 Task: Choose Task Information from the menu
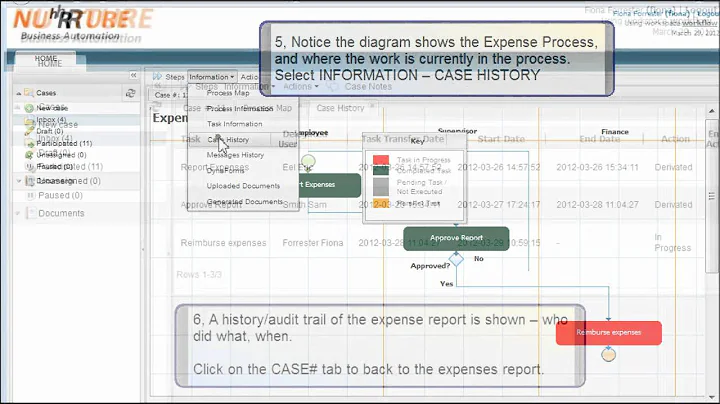235,124
